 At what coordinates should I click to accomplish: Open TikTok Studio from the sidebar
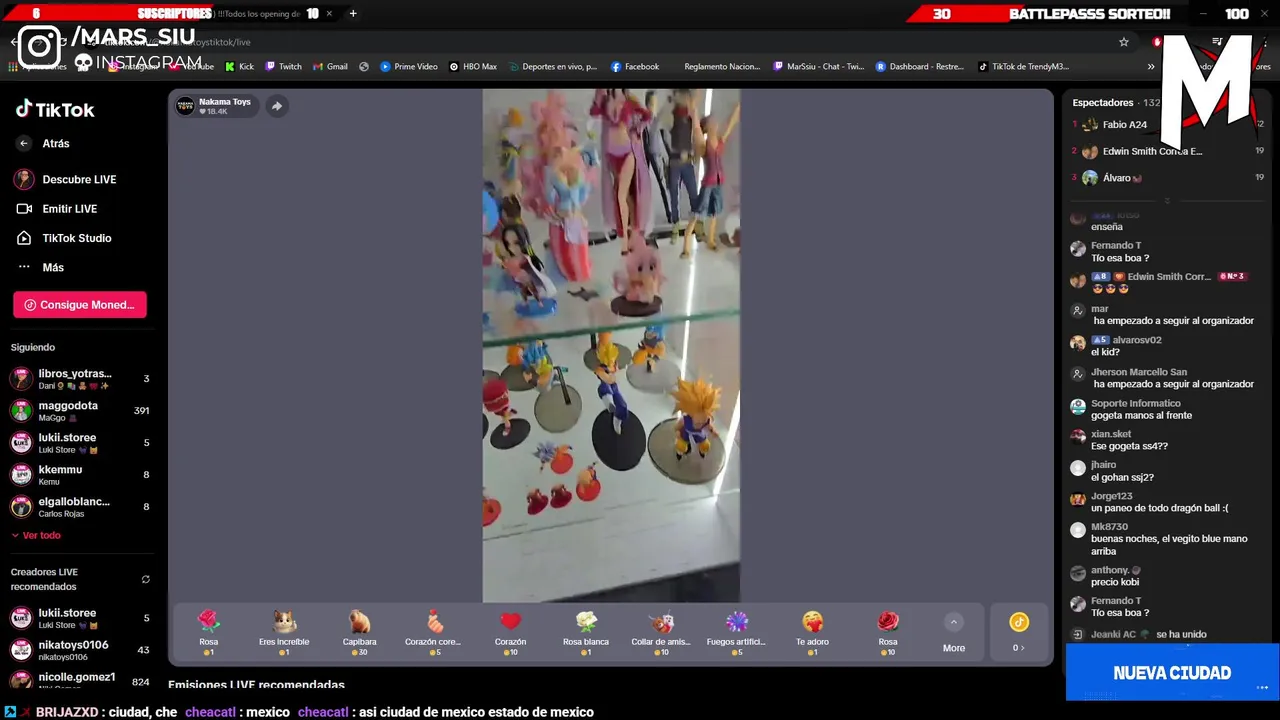pyautogui.click(x=63, y=238)
